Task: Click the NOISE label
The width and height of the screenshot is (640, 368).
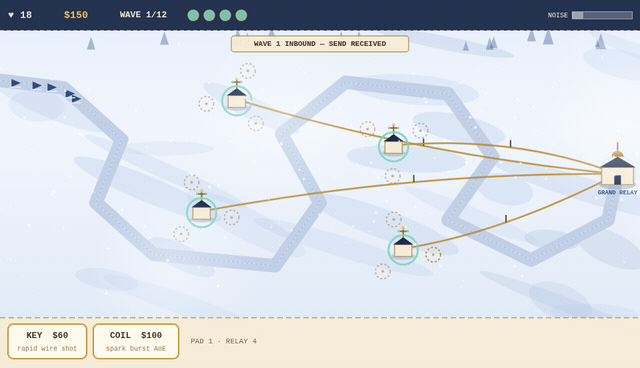Action: tap(558, 15)
